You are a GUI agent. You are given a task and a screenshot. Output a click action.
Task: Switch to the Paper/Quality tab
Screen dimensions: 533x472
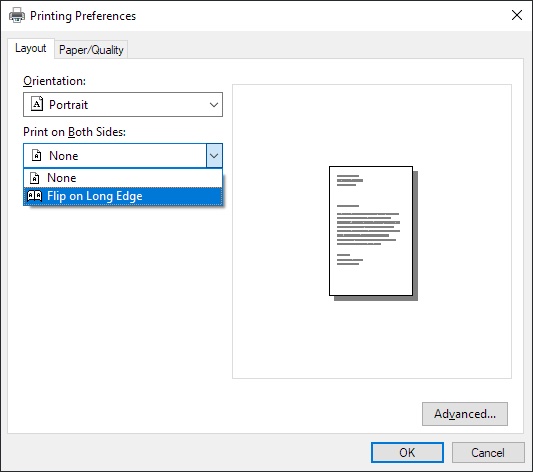coord(91,50)
